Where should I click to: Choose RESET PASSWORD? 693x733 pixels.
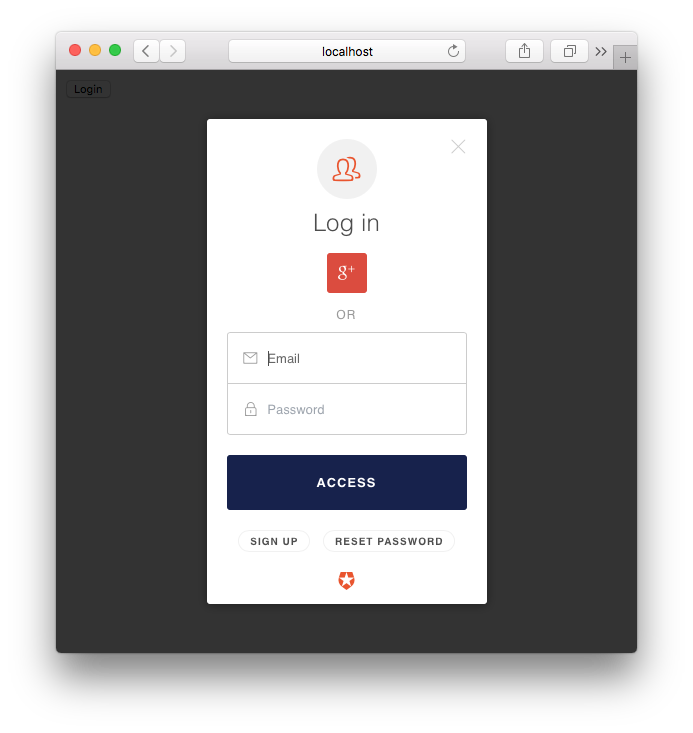[389, 541]
